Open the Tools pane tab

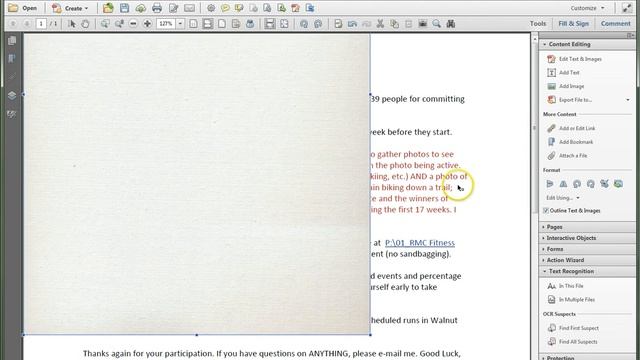538,24
